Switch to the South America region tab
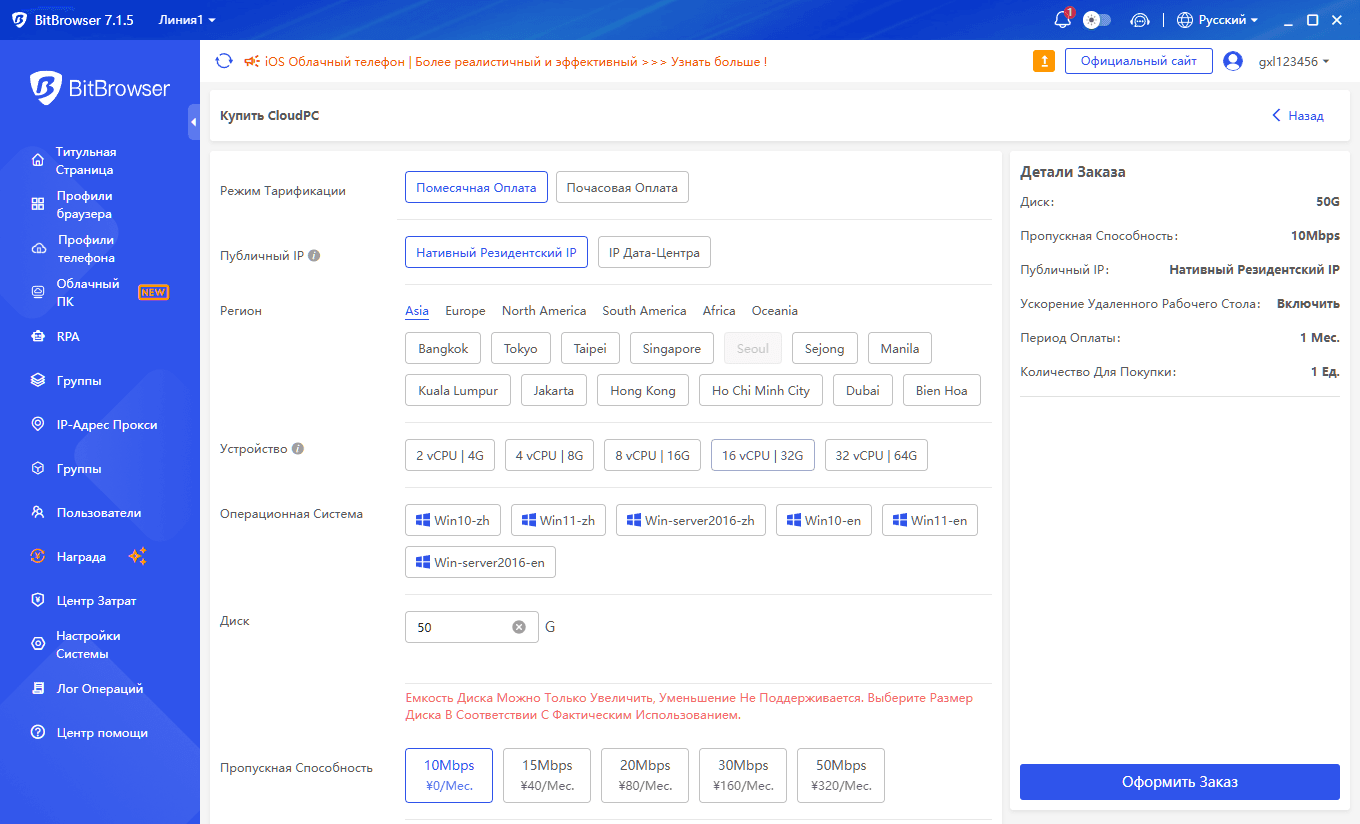 (x=644, y=311)
